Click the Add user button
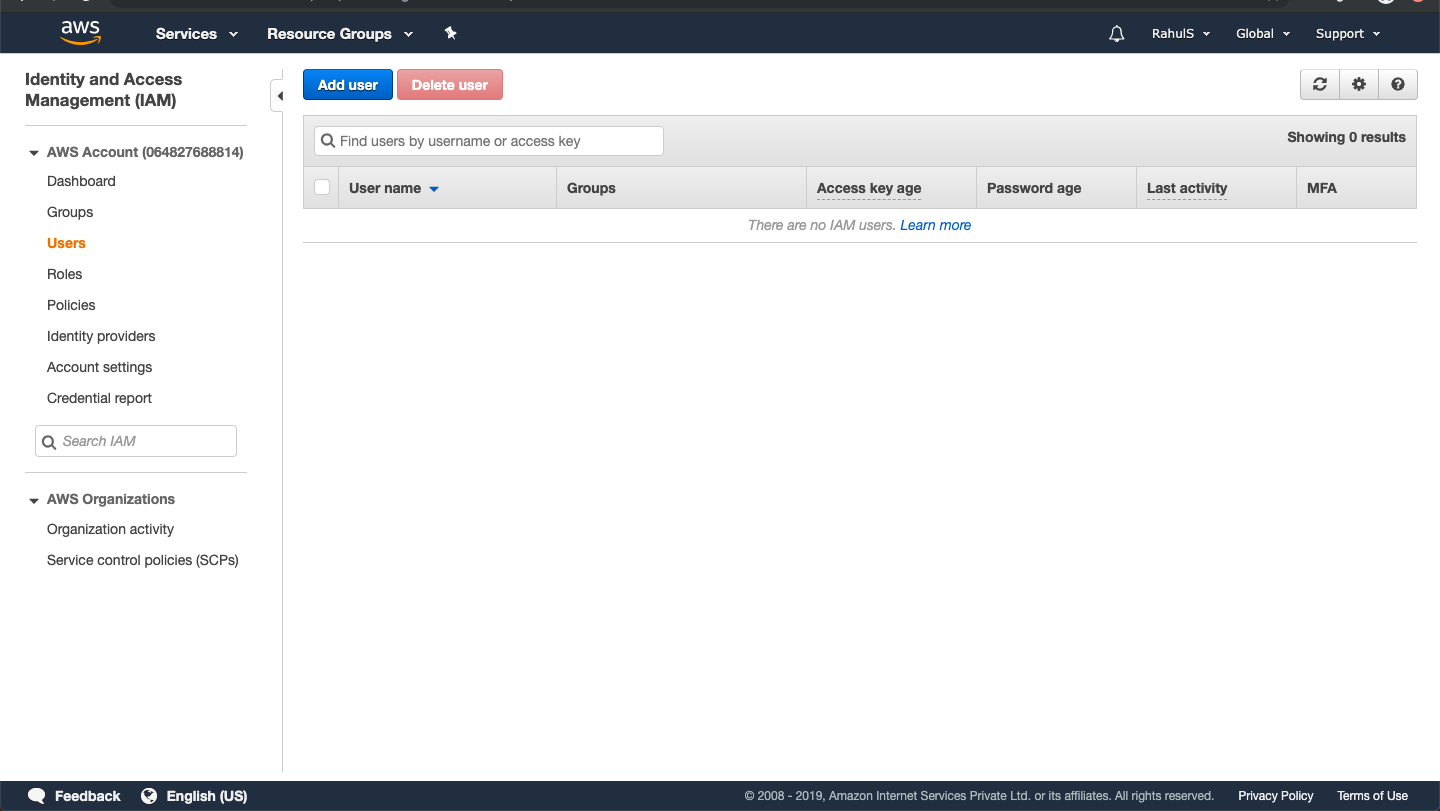Image resolution: width=1440 pixels, height=811 pixels. [347, 84]
